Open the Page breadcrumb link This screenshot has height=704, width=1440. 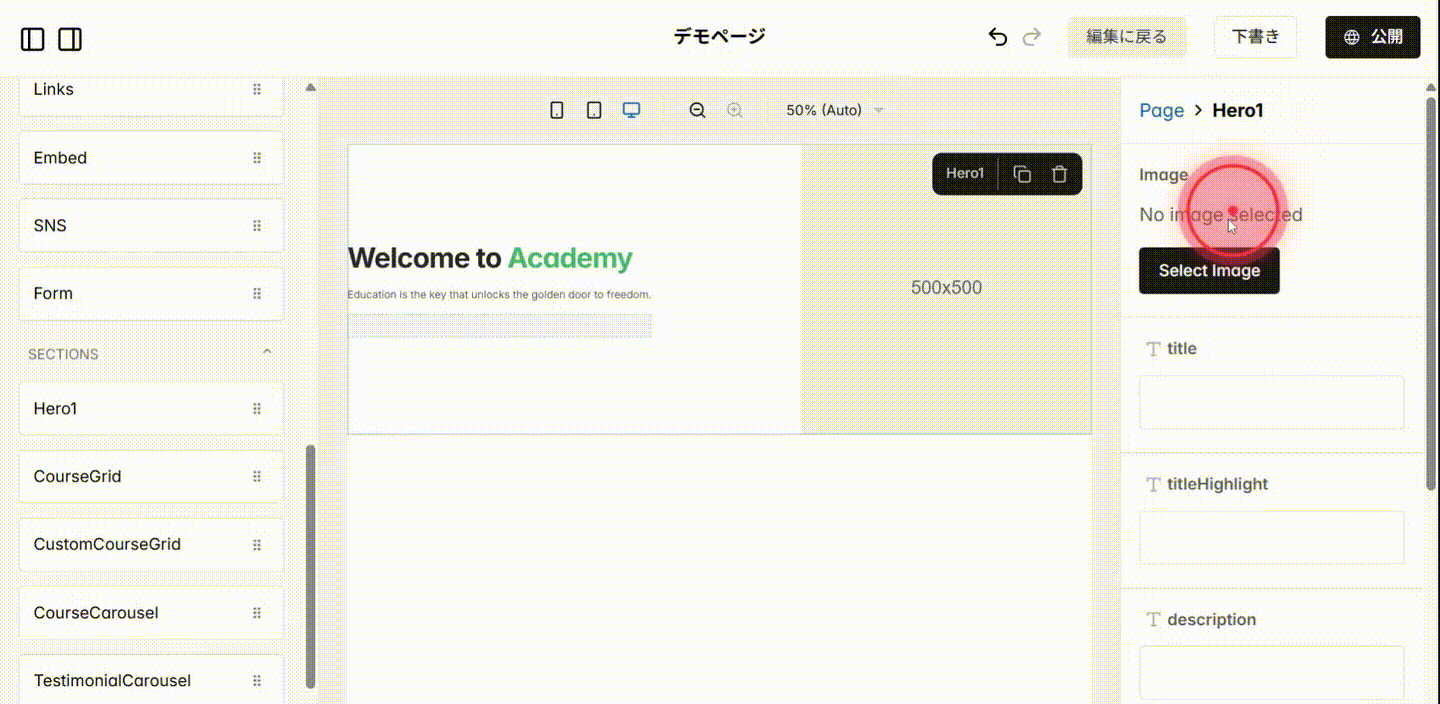(x=1161, y=110)
